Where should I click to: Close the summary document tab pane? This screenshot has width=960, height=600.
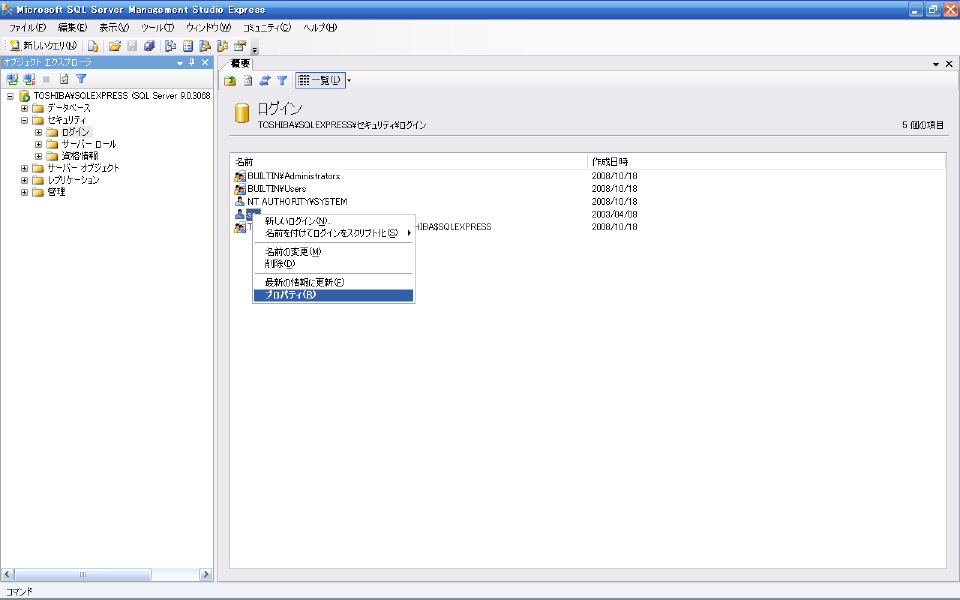[x=949, y=64]
